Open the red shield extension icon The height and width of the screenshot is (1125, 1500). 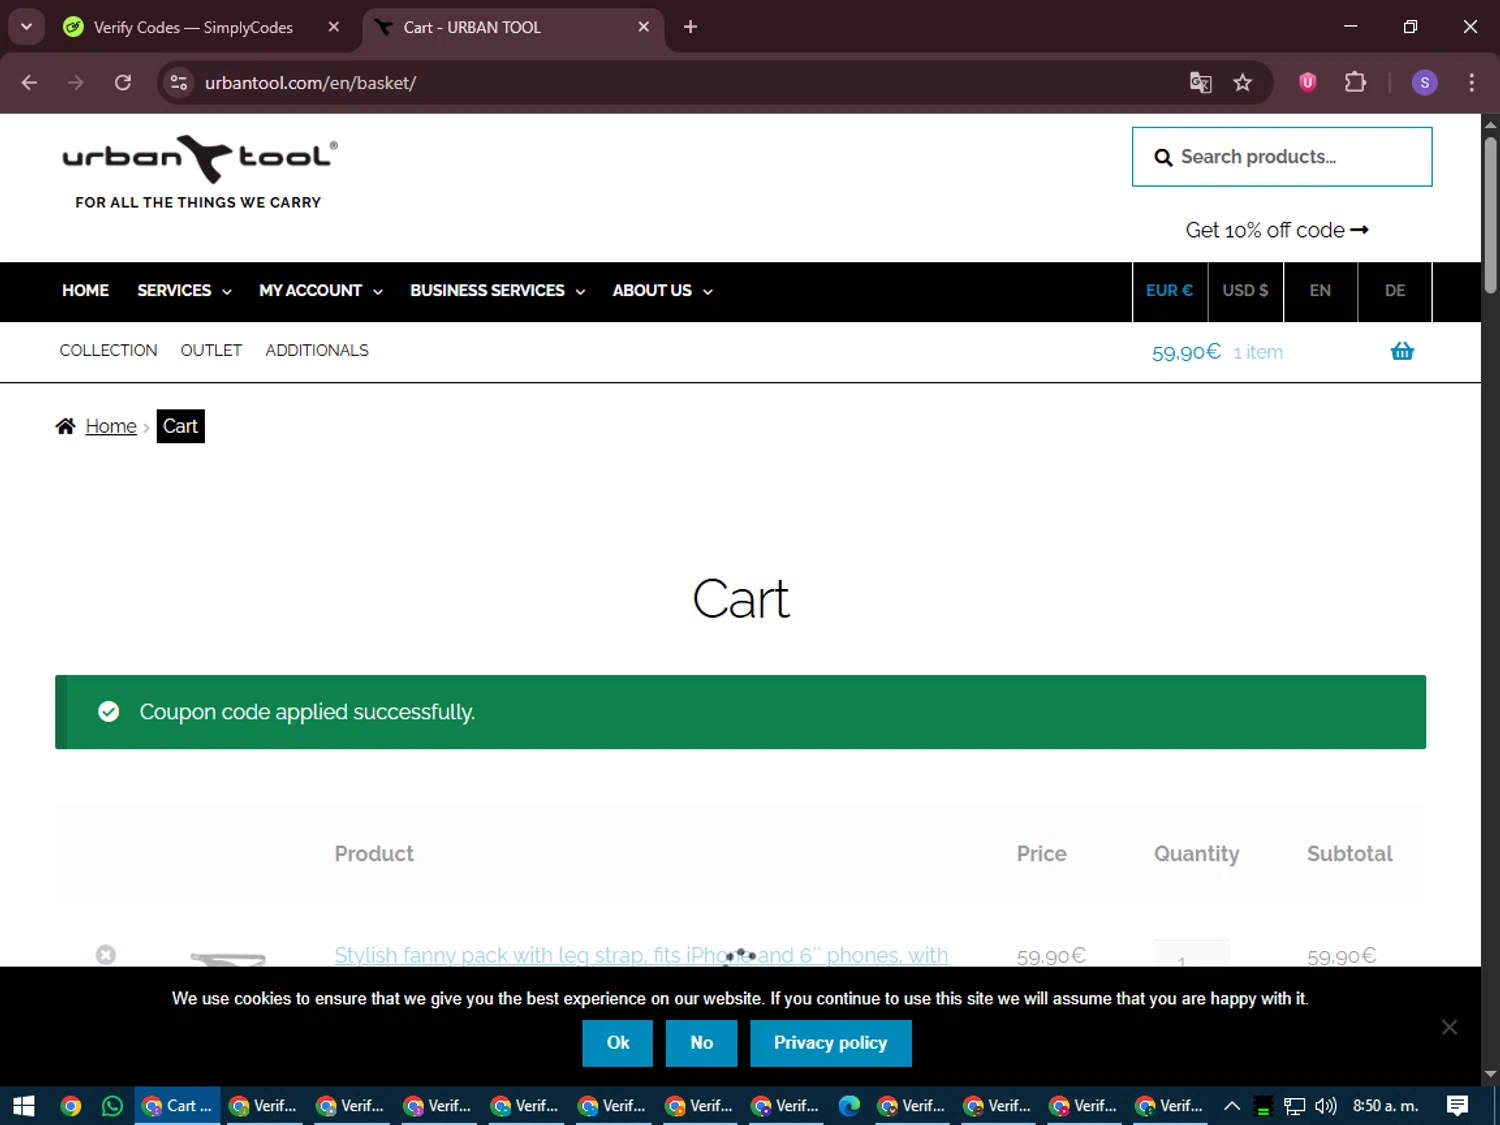(x=1307, y=83)
